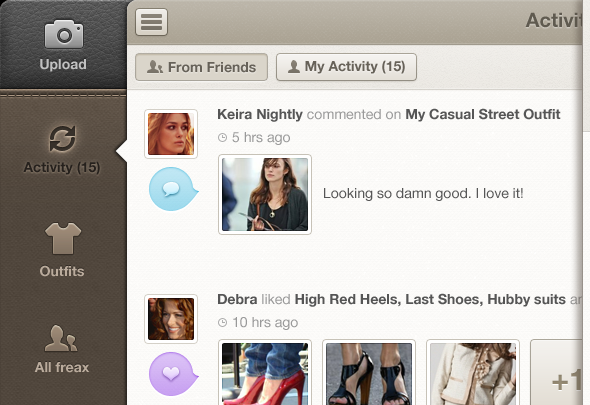Open the All freax people icon
The width and height of the screenshot is (590, 405).
[61, 338]
